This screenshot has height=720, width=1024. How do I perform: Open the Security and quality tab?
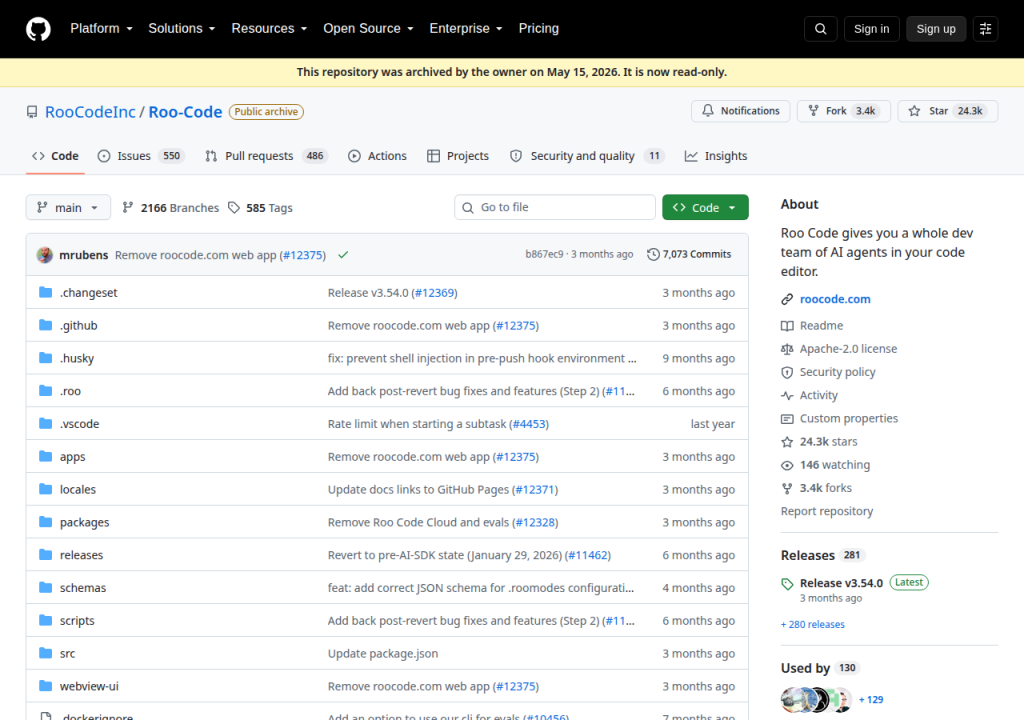coord(586,156)
